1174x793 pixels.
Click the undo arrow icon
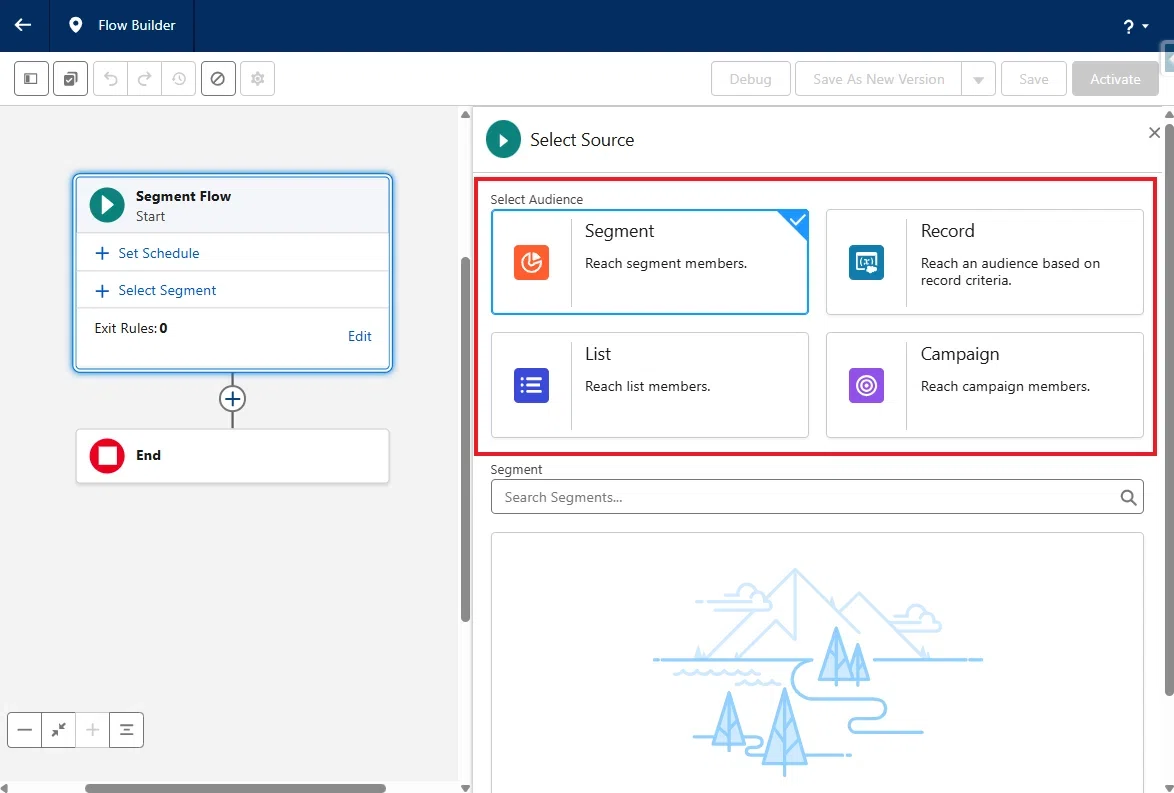(111, 79)
